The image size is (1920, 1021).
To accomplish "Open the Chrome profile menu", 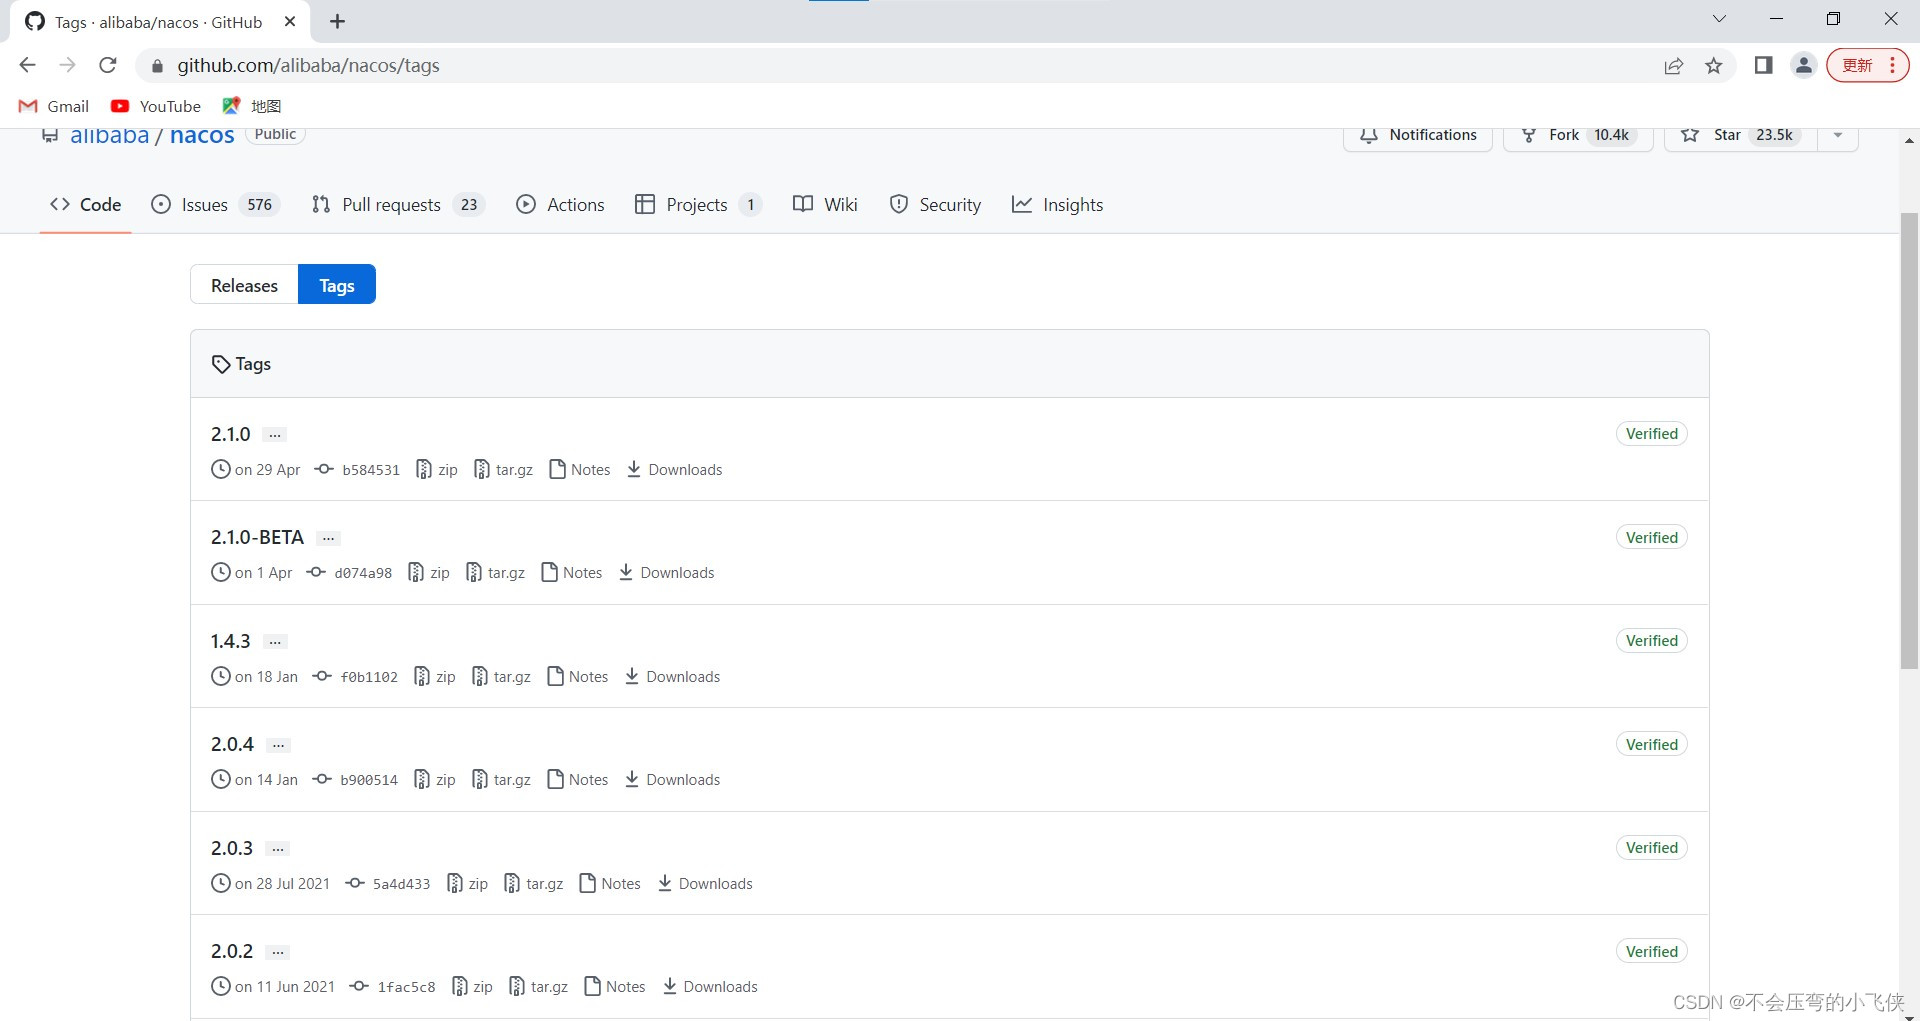I will [x=1804, y=65].
